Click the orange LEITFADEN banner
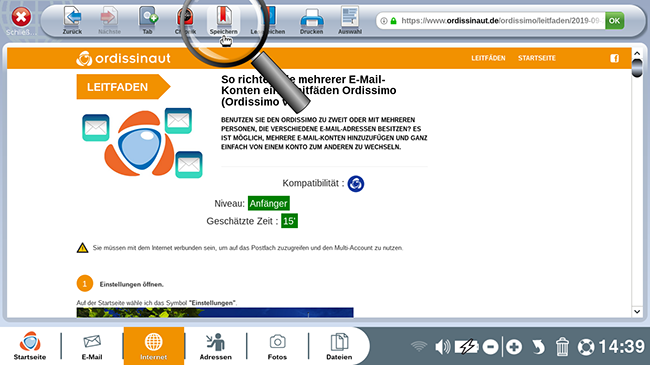The height and width of the screenshot is (365, 650). point(123,87)
